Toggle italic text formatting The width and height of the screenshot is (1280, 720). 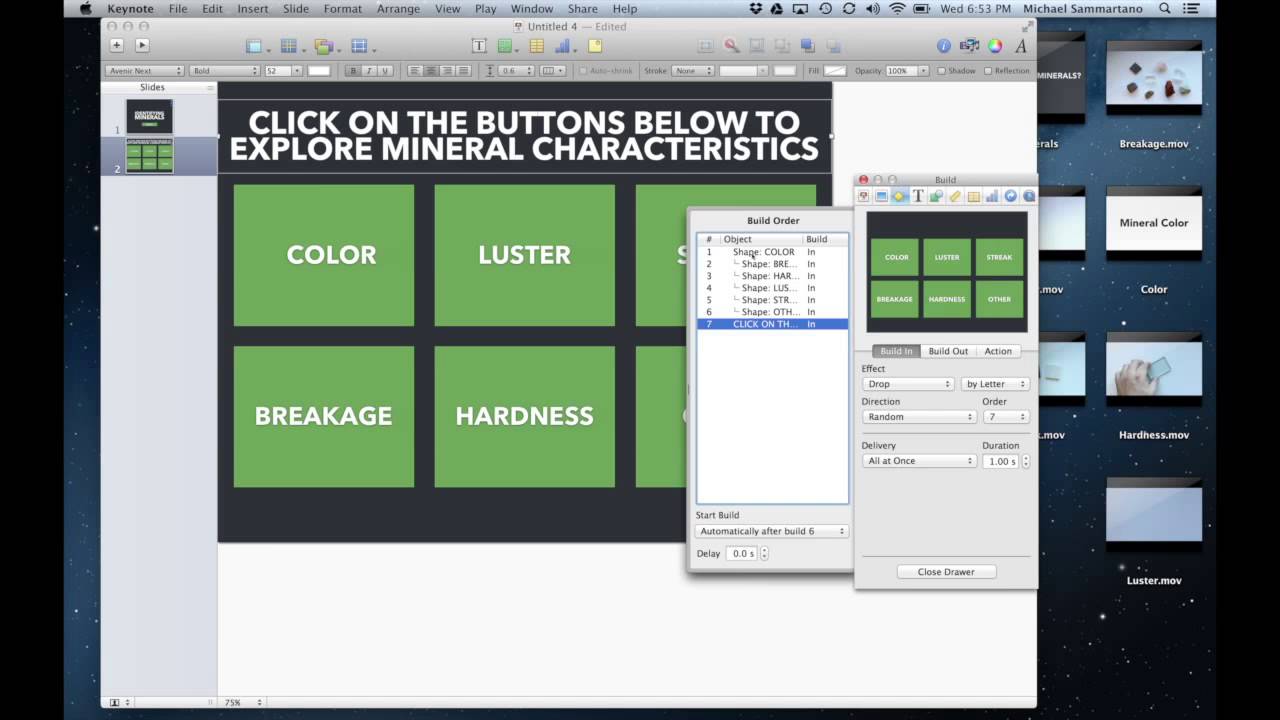tap(368, 71)
